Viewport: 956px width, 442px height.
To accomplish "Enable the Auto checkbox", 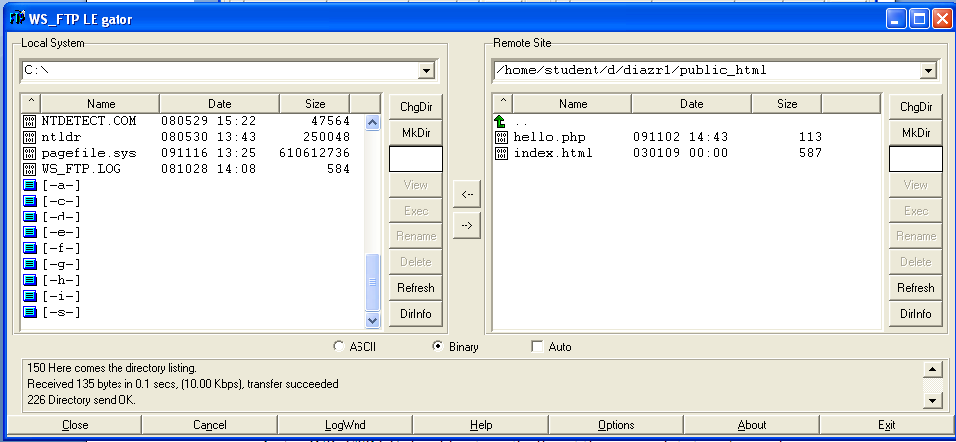I will coord(537,346).
